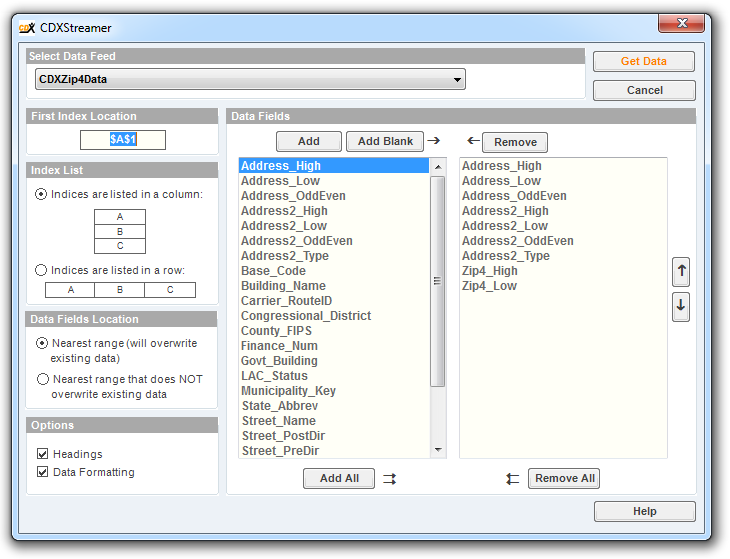Select Finance_Num in the available list
Screen dimensions: 730x559
333,346
